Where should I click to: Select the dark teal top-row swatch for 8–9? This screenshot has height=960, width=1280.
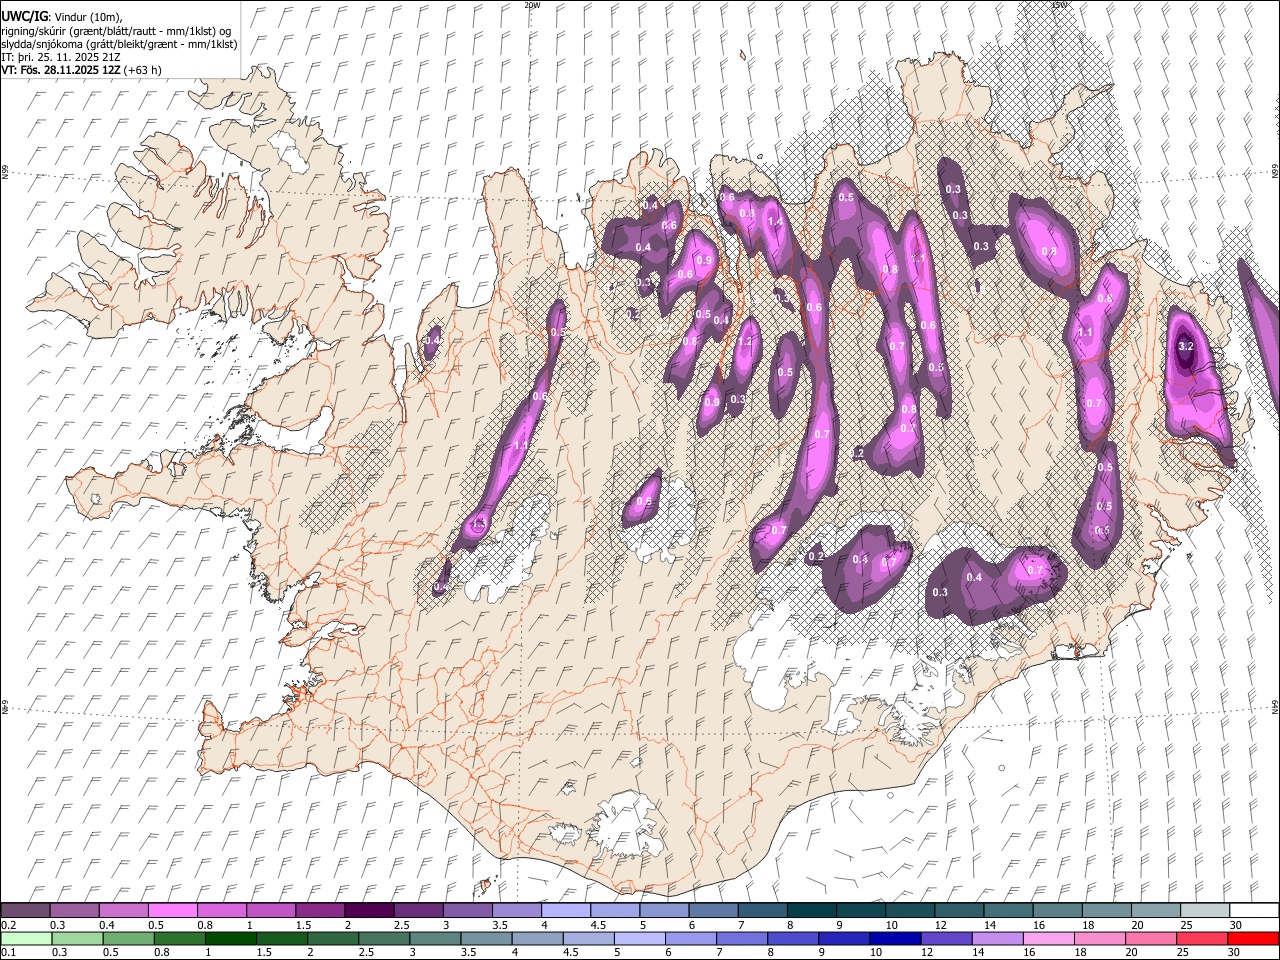coord(810,911)
